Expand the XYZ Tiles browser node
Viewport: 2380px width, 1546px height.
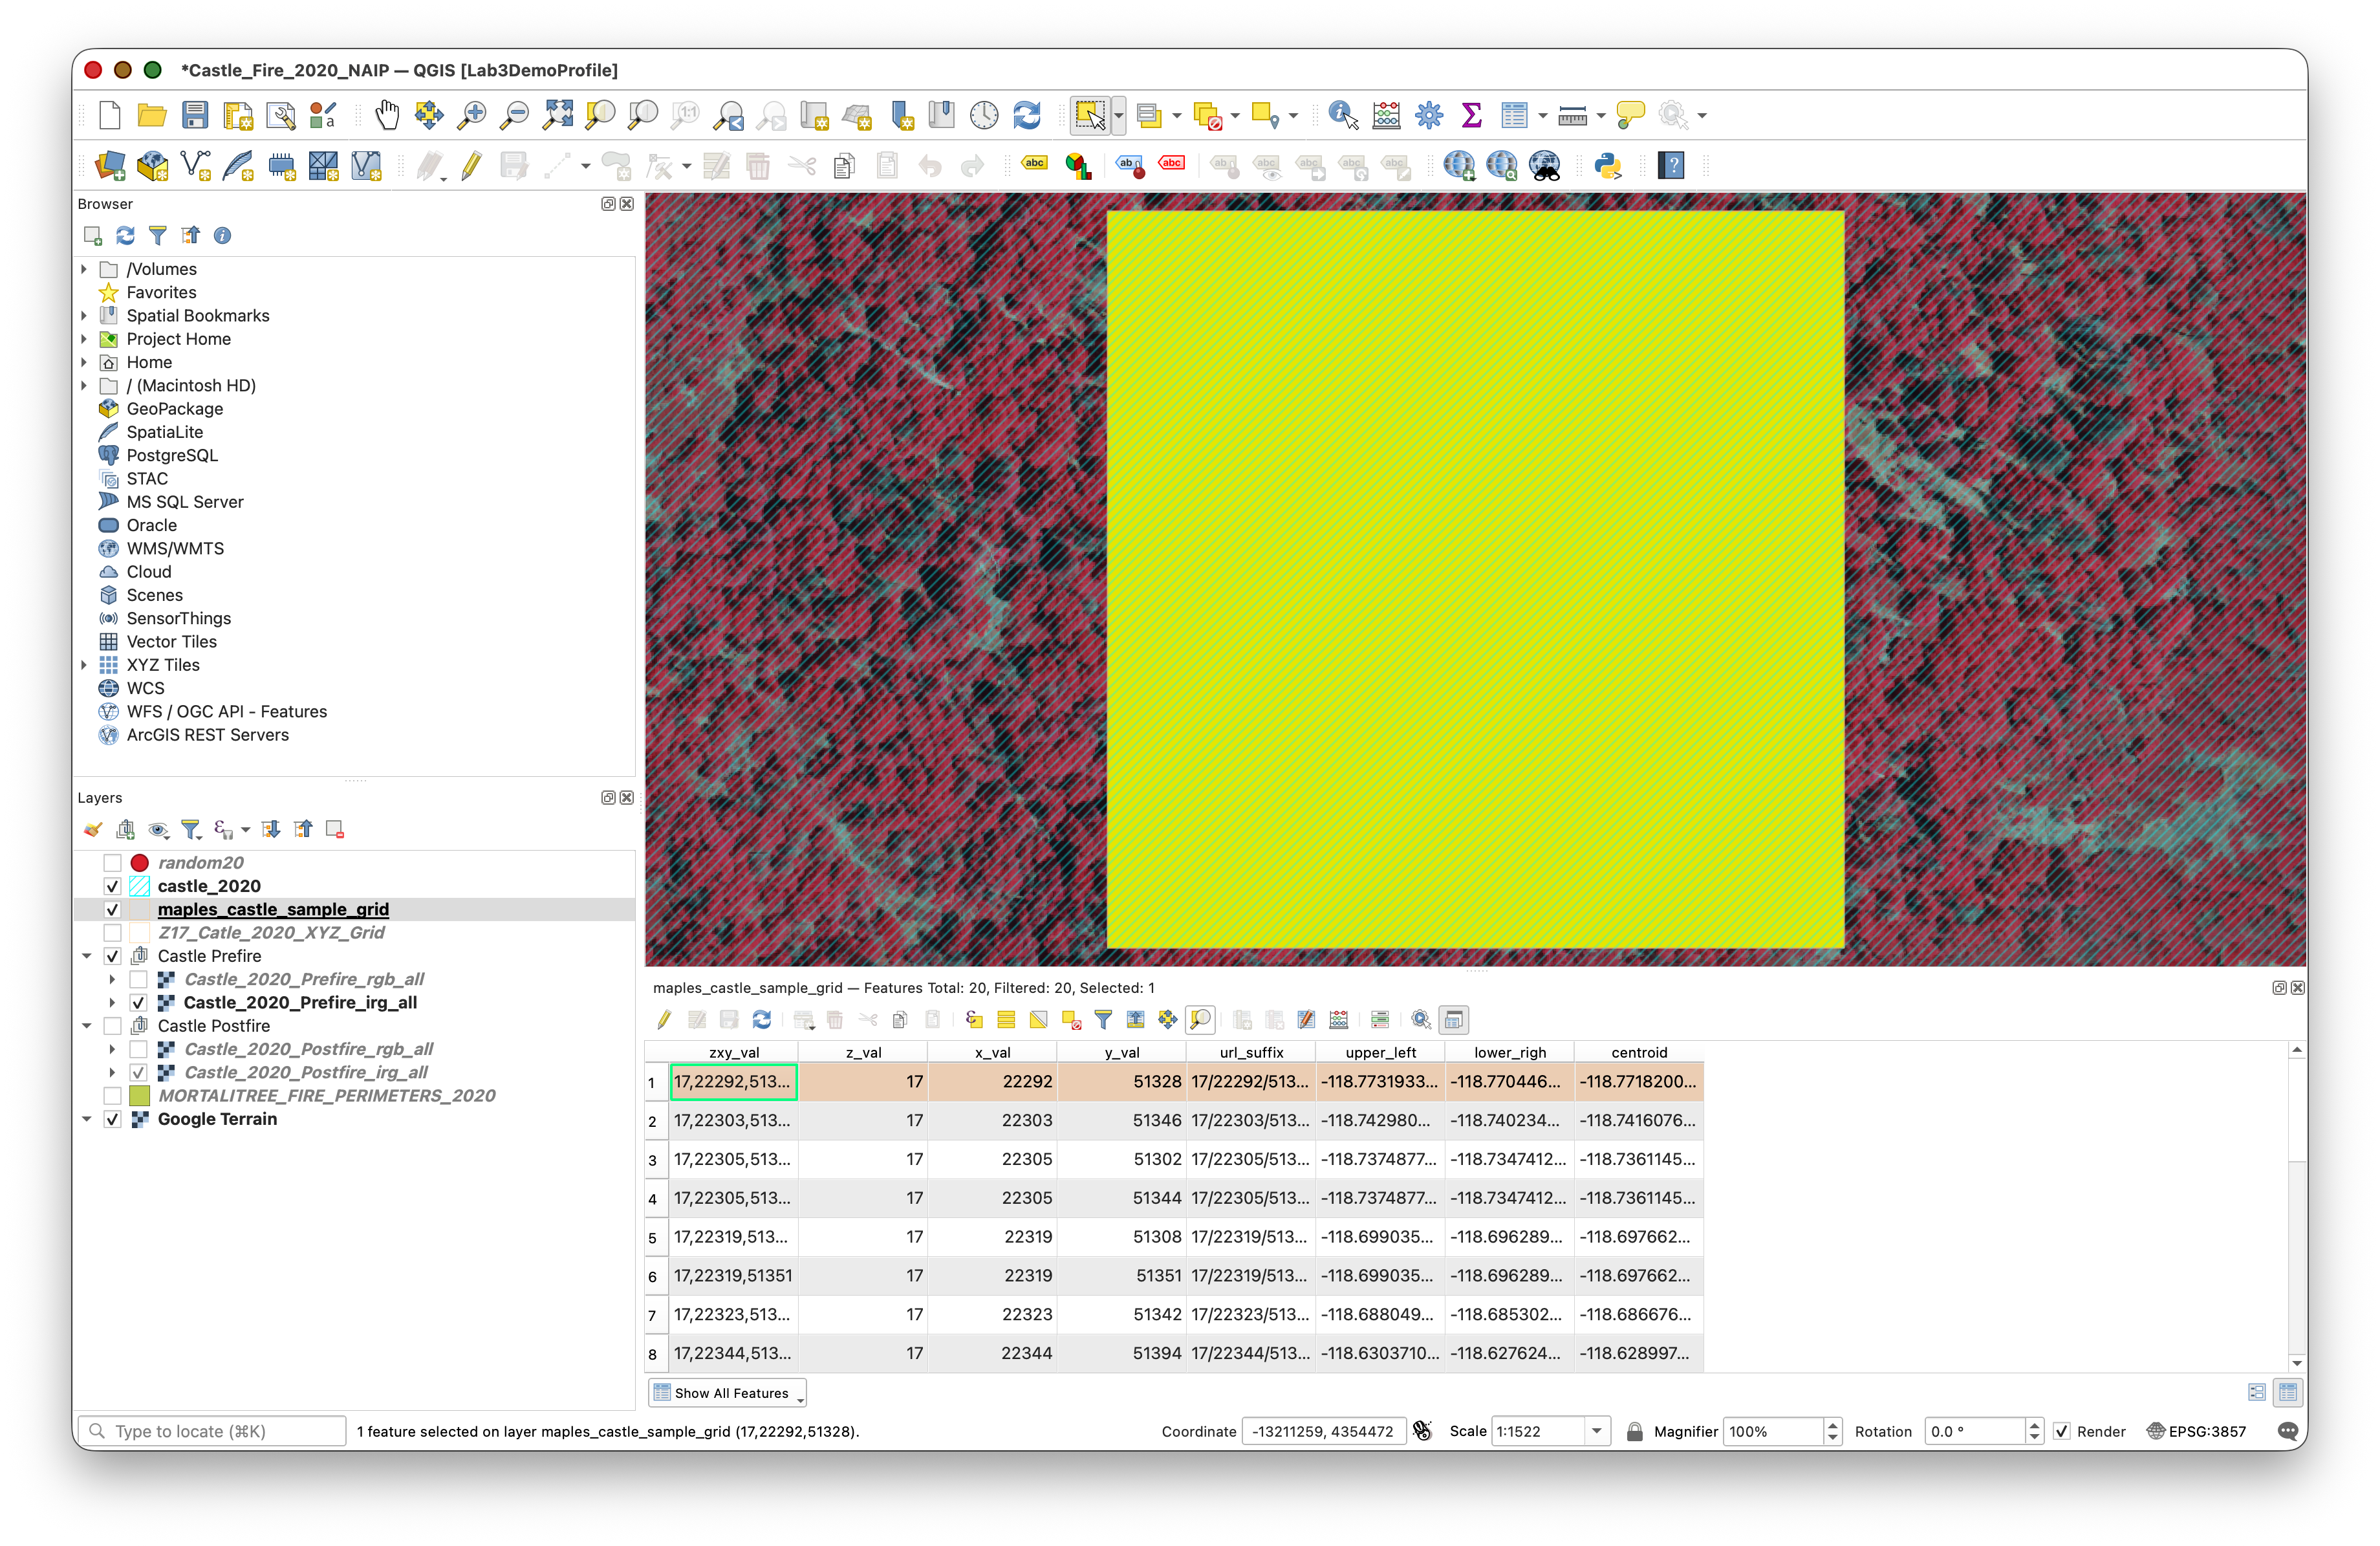pyautogui.click(x=84, y=665)
